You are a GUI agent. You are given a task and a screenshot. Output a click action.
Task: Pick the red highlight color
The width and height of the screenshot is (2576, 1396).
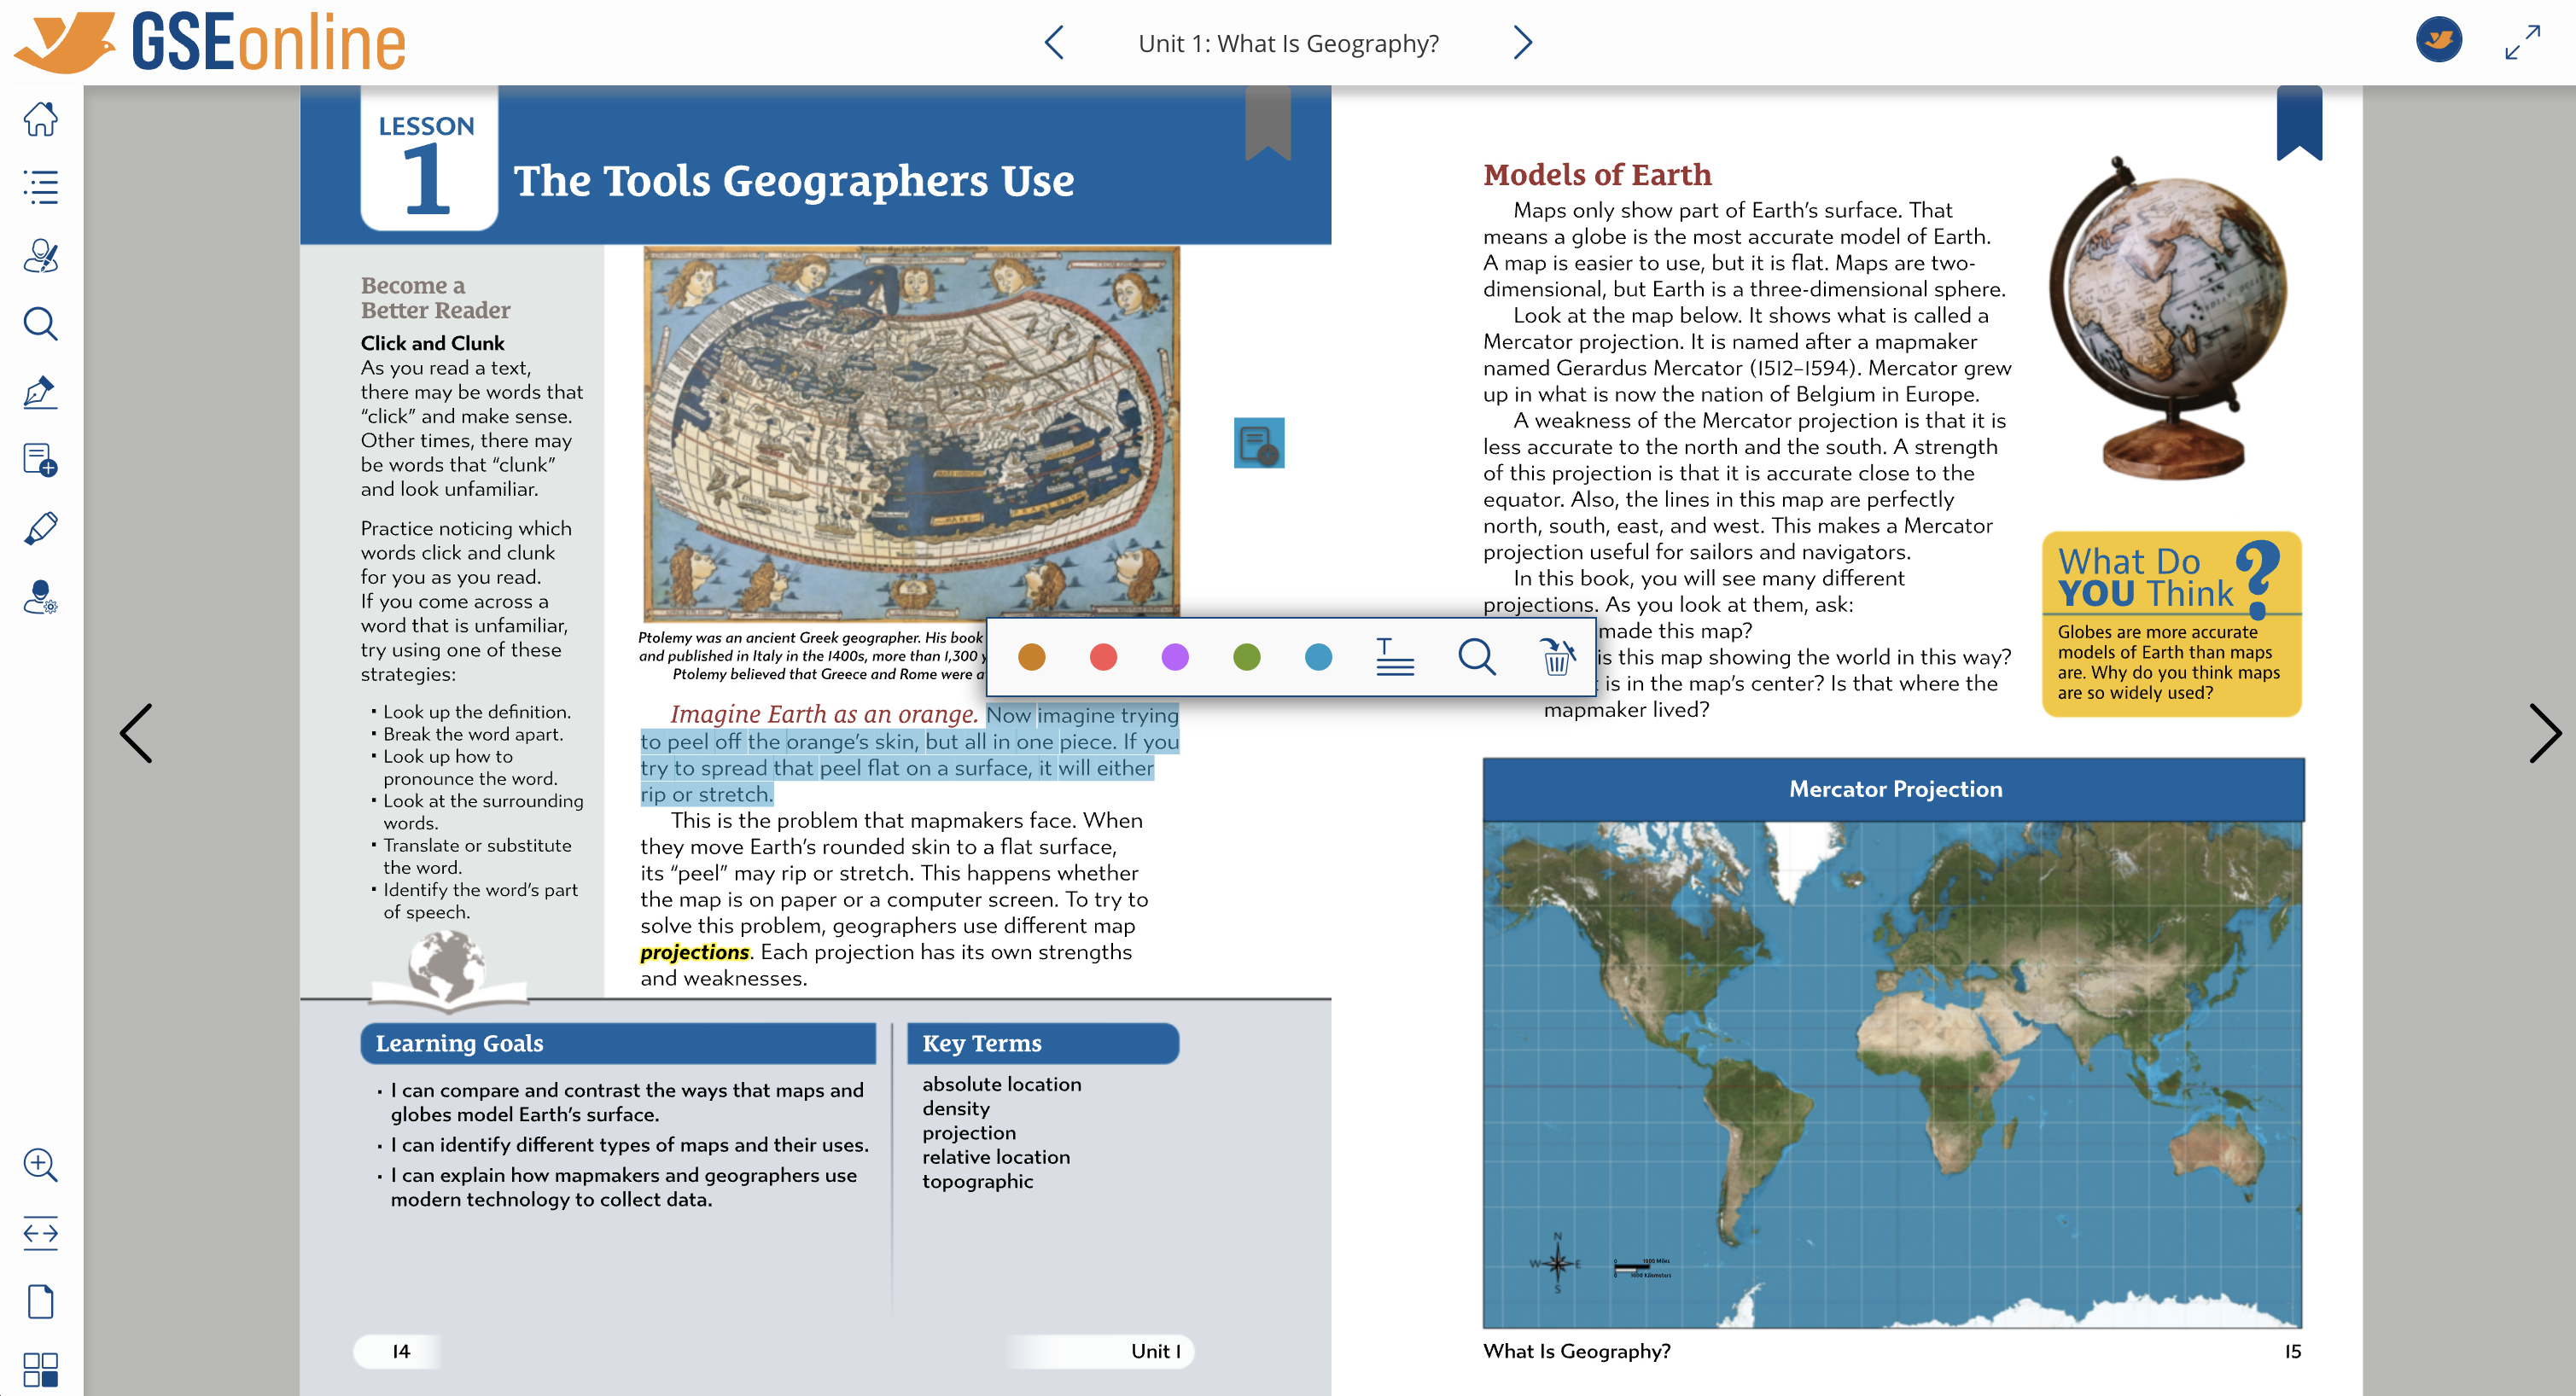(1103, 657)
